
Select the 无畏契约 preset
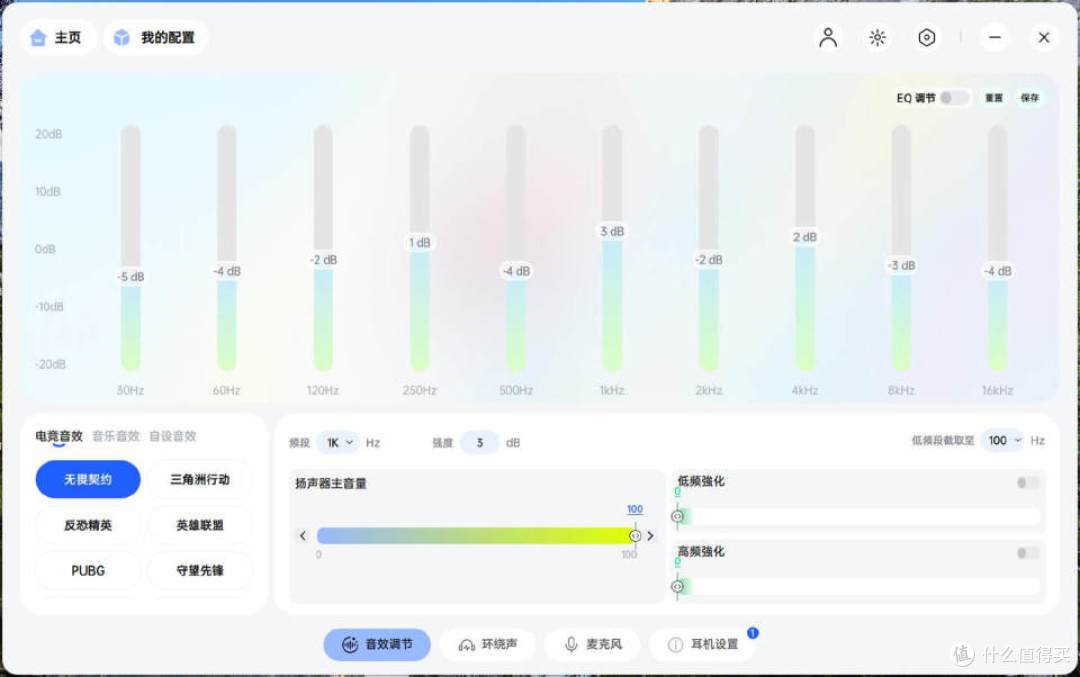[87, 479]
